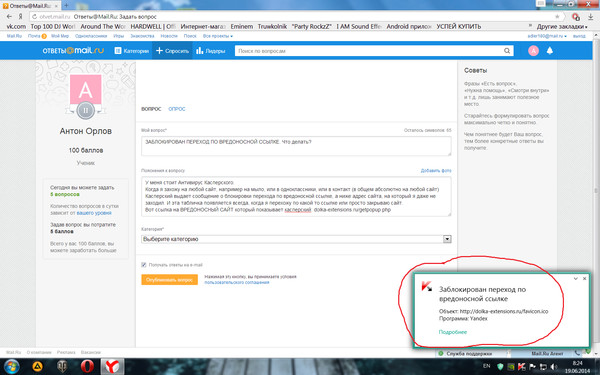Open a new browser tab with plus
This screenshot has height=375, width=600.
tap(66, 5)
